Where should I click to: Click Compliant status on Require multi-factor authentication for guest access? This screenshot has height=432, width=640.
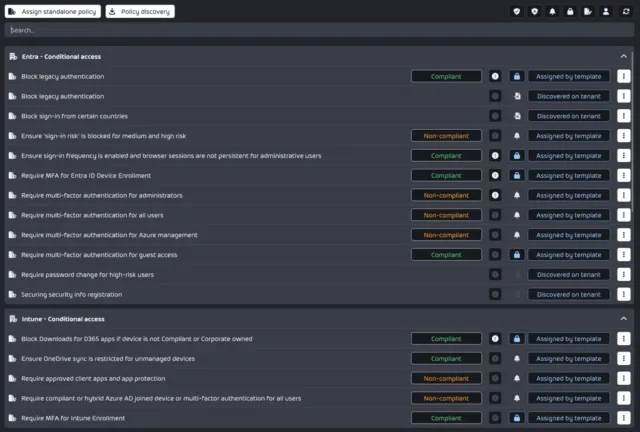point(446,255)
